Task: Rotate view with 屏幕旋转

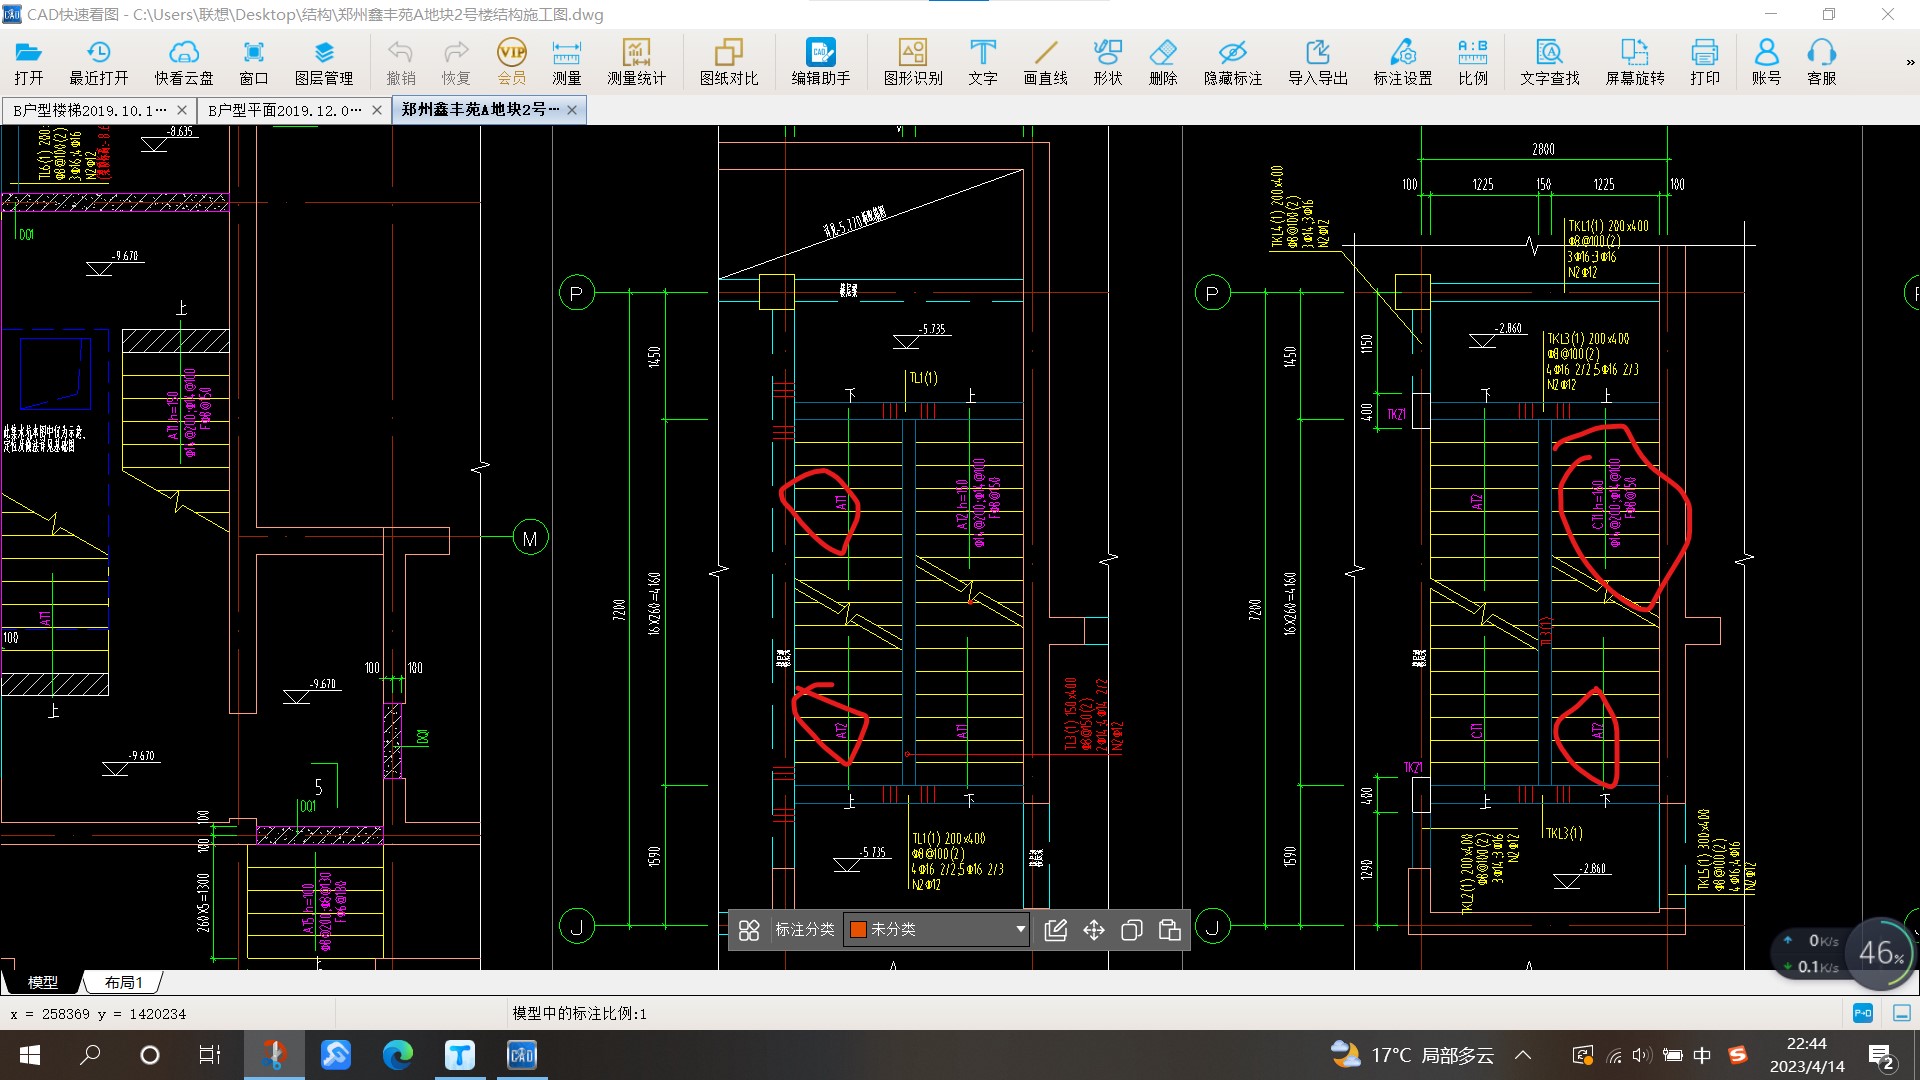Action: point(1635,63)
